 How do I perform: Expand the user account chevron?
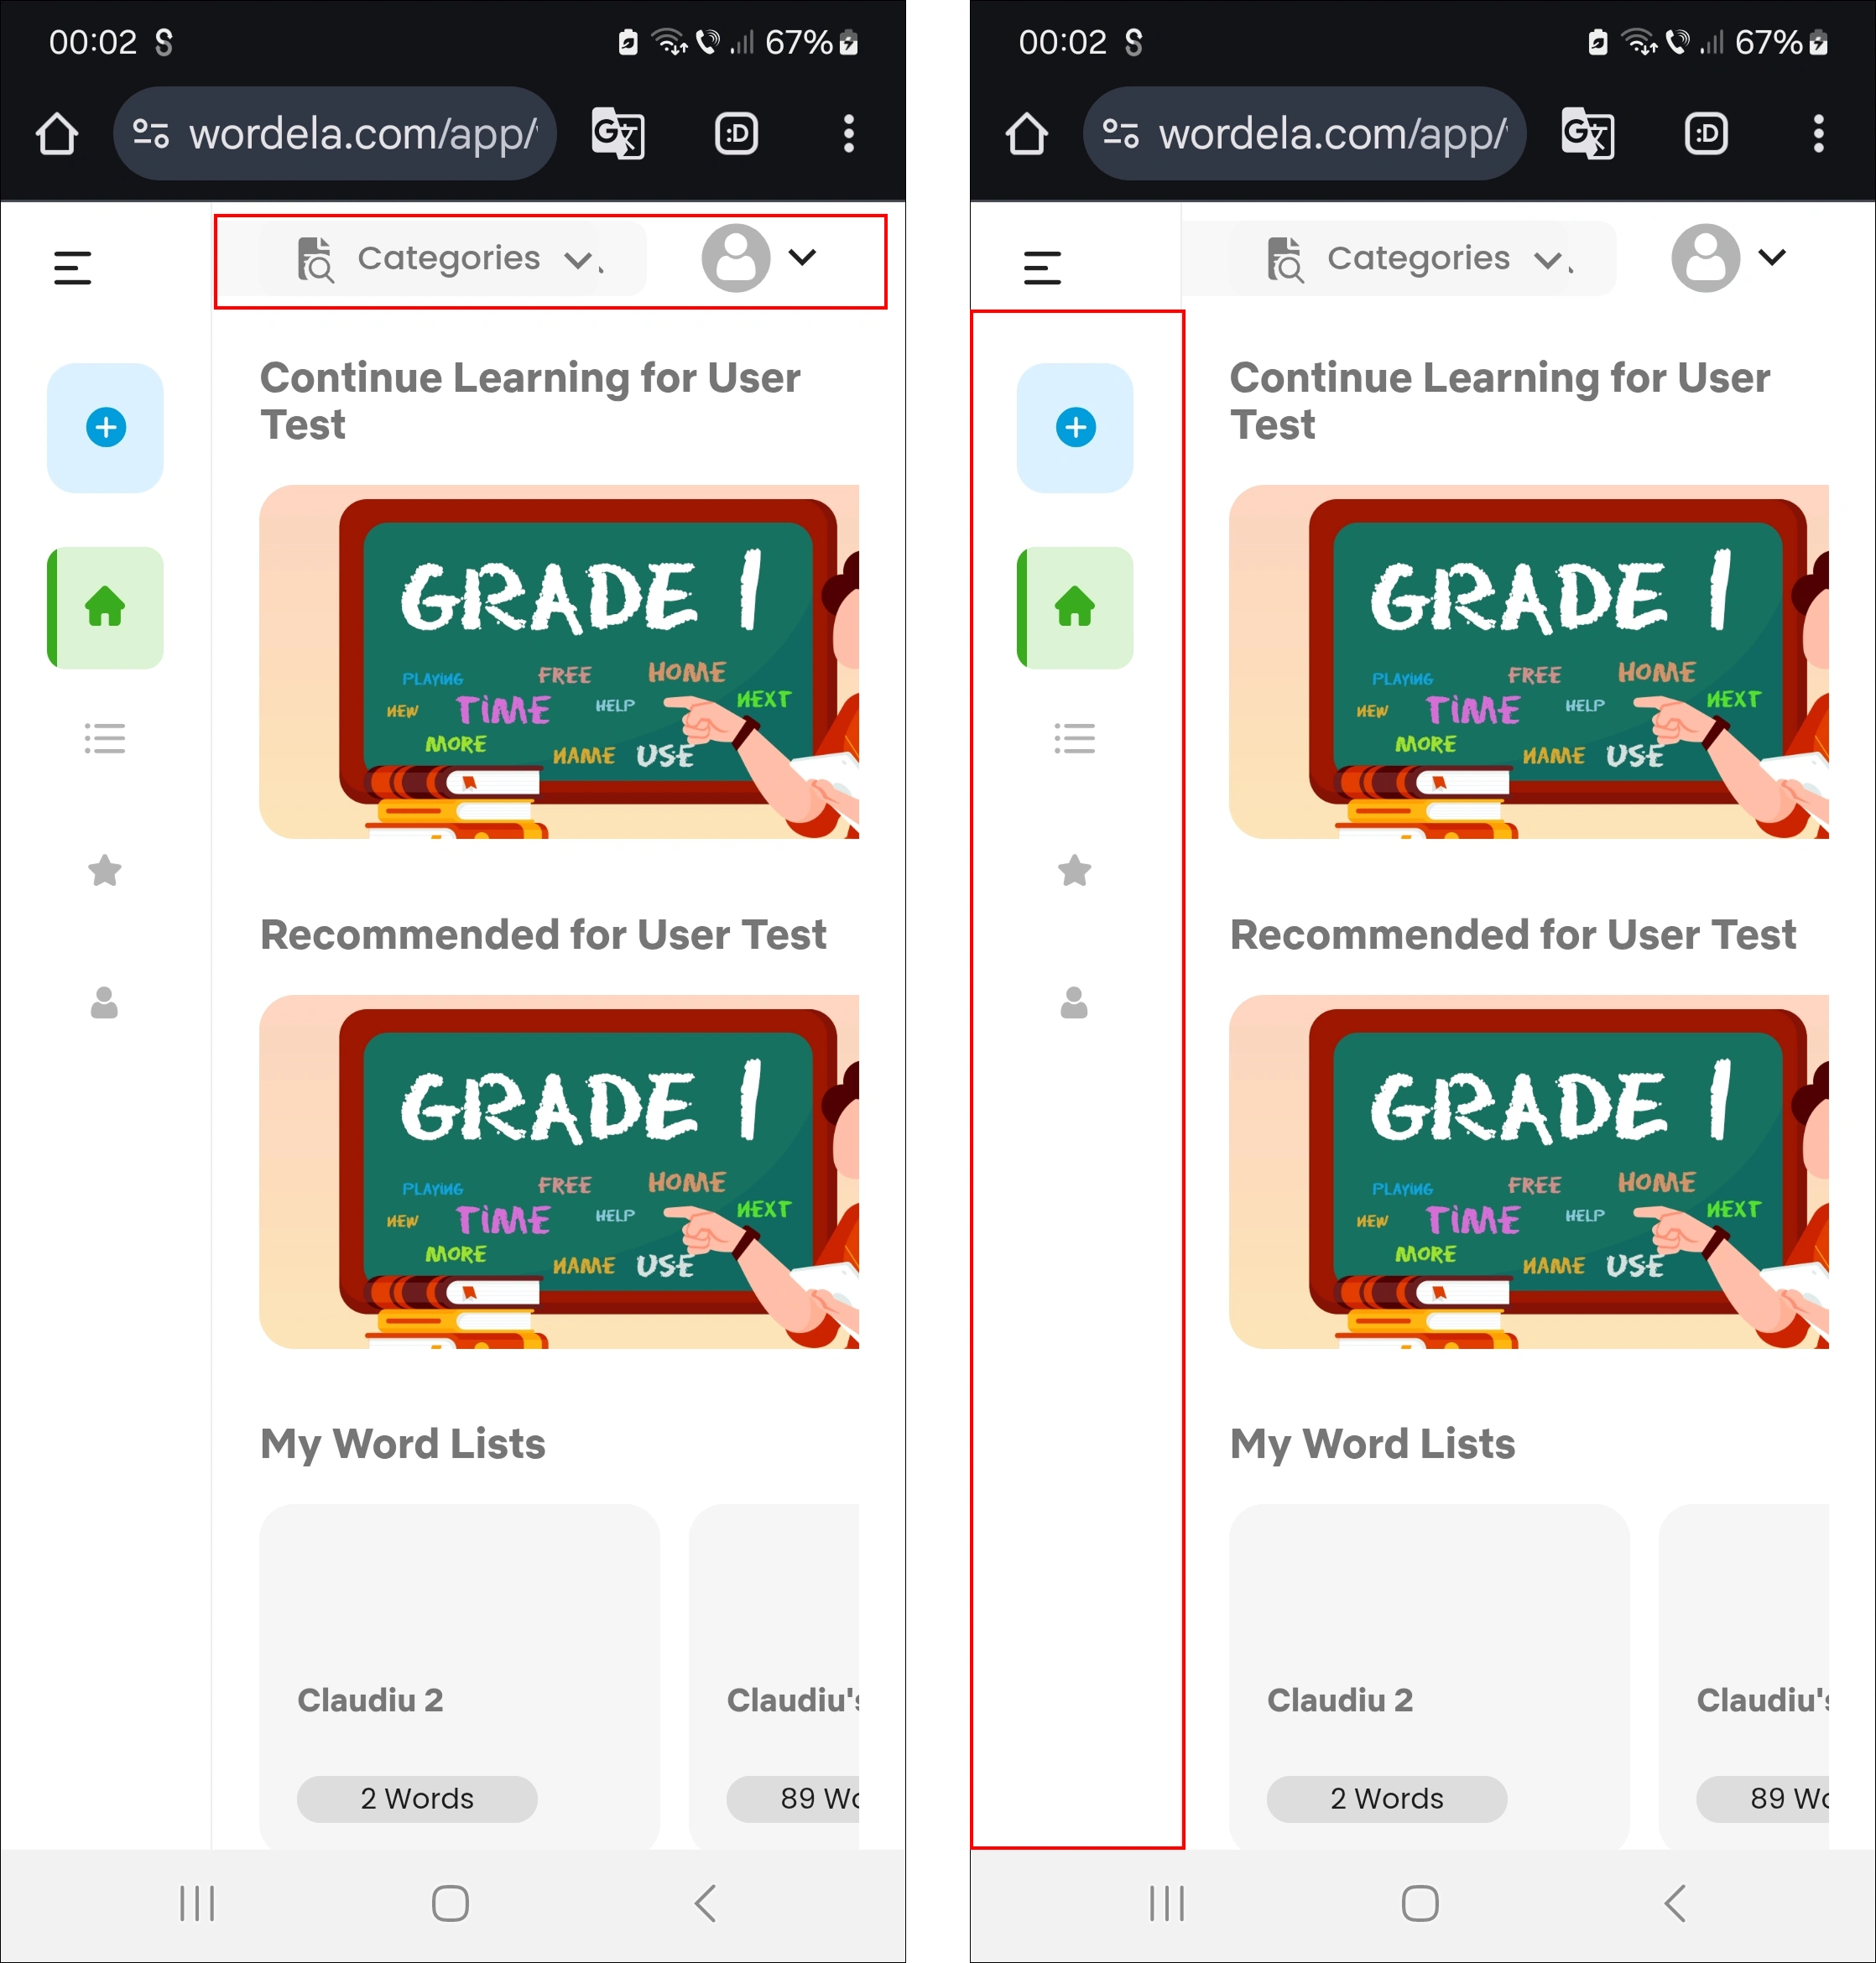coord(802,257)
